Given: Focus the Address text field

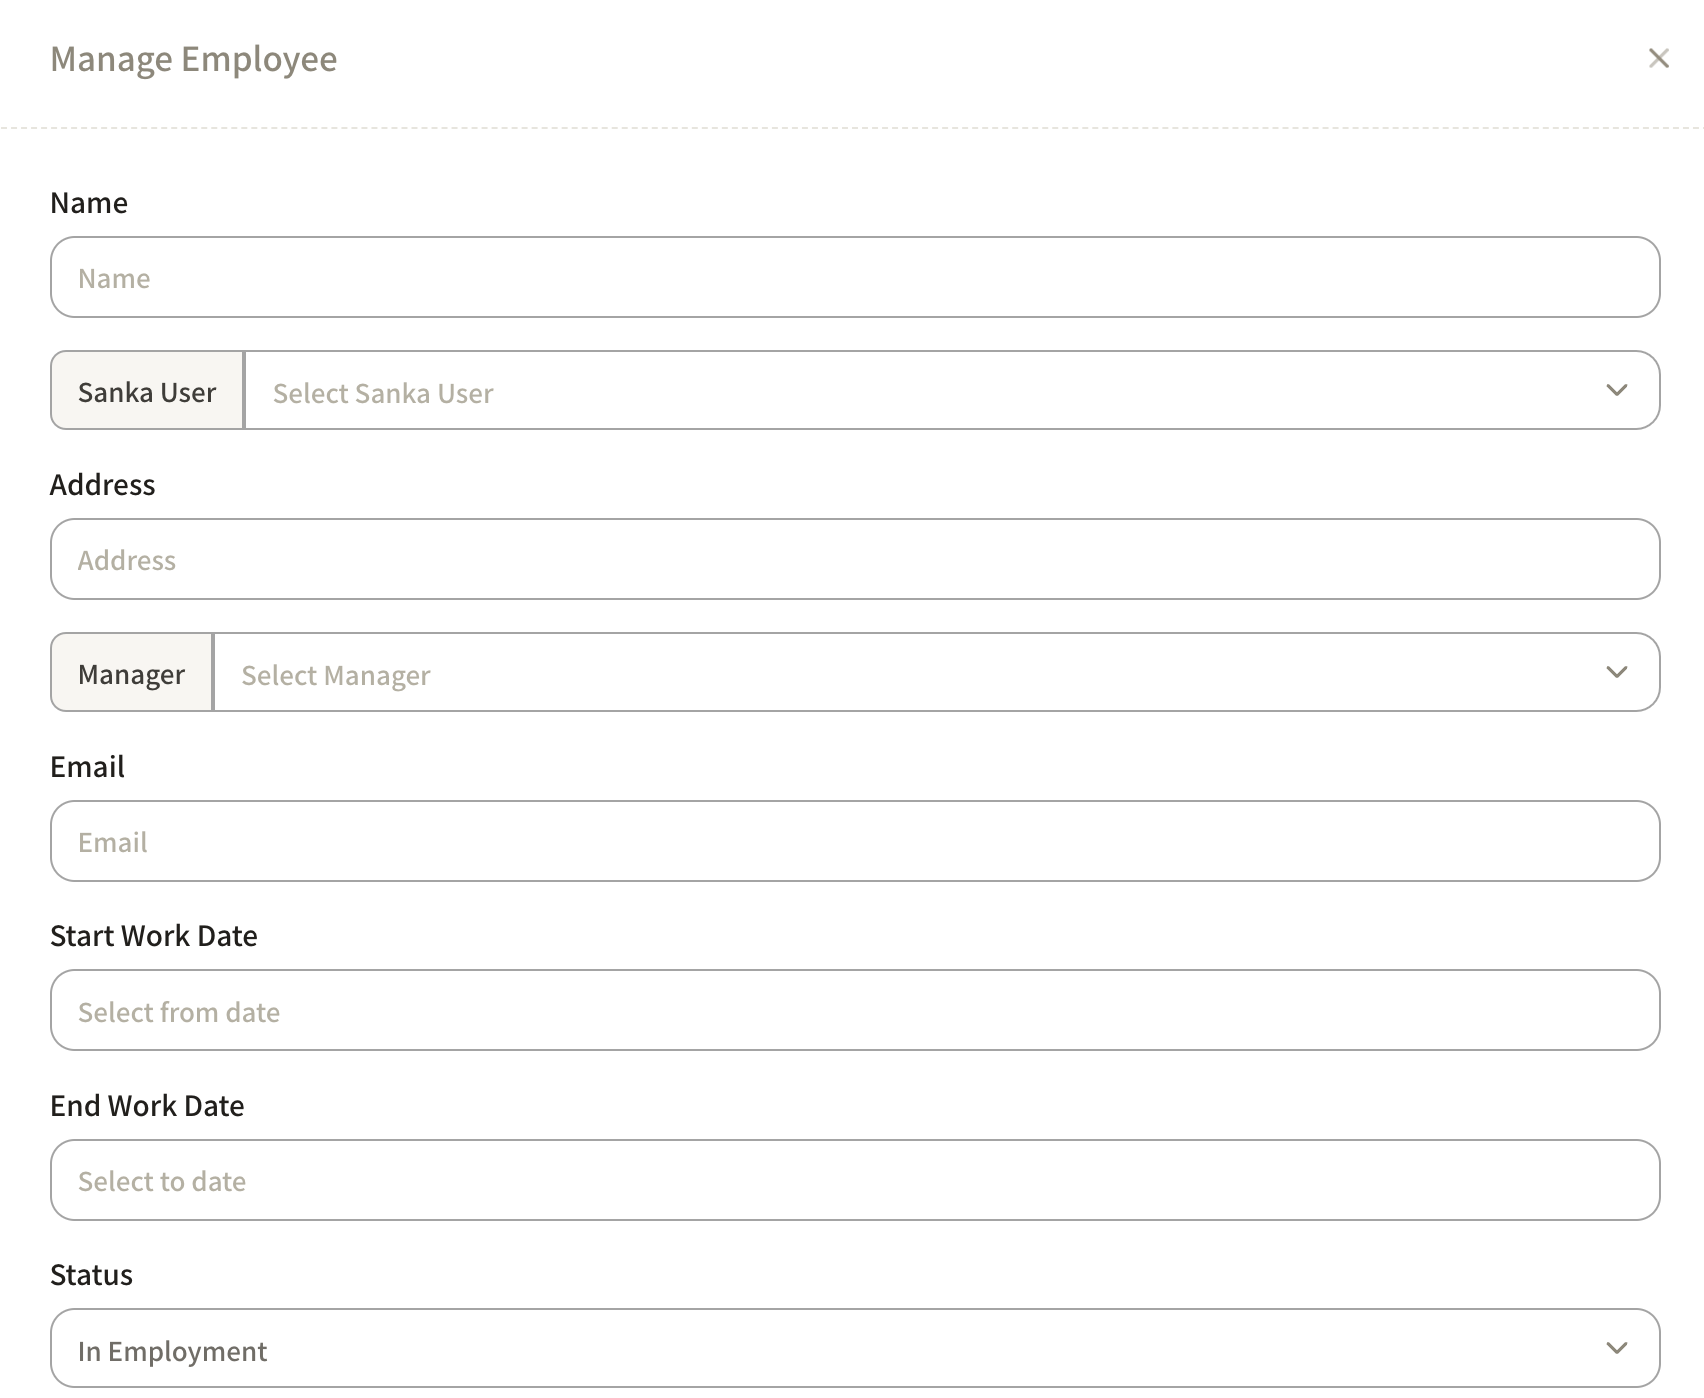Looking at the screenshot, I should click(x=855, y=560).
